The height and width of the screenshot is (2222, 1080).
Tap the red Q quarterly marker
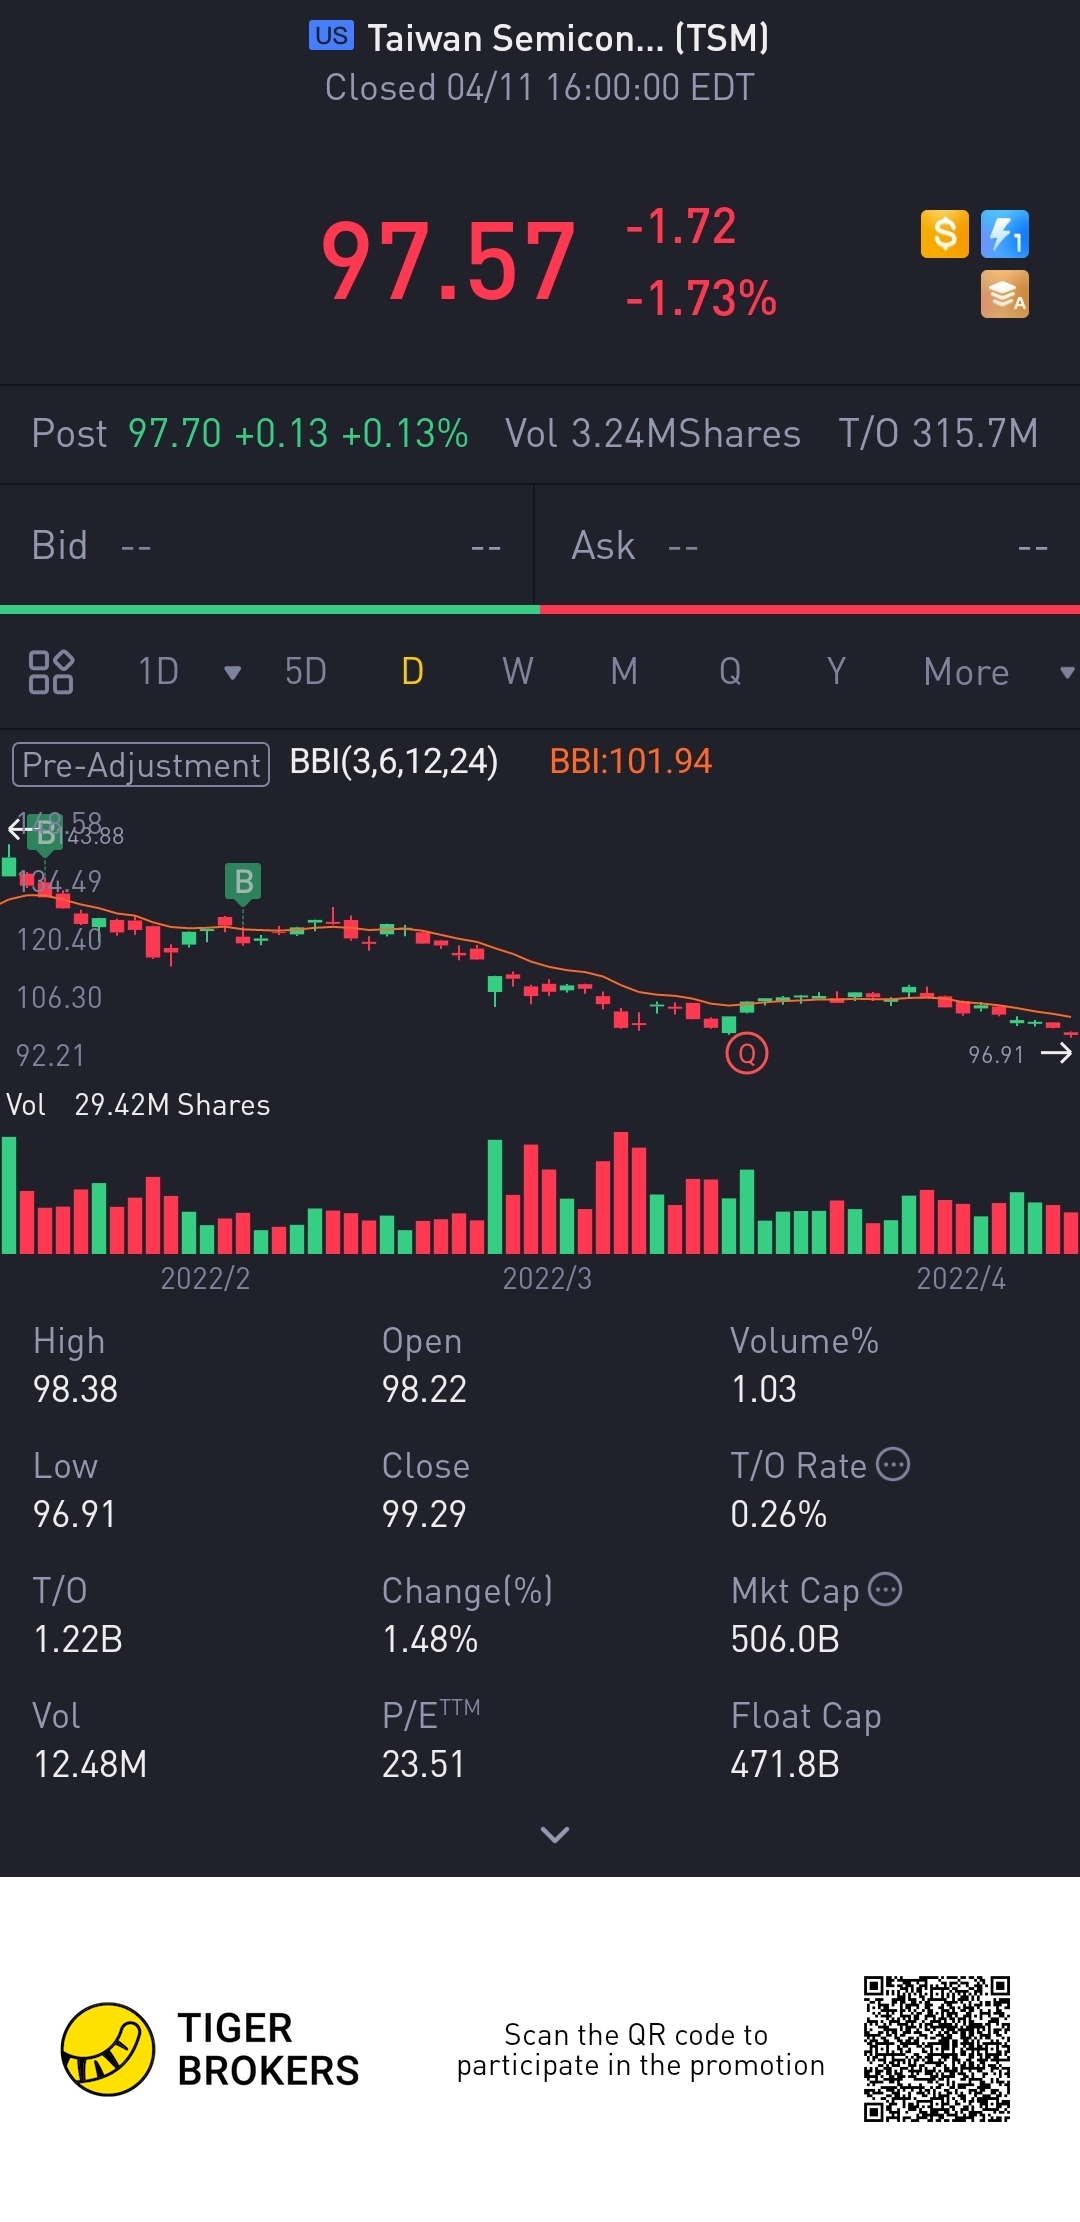pyautogui.click(x=747, y=1053)
